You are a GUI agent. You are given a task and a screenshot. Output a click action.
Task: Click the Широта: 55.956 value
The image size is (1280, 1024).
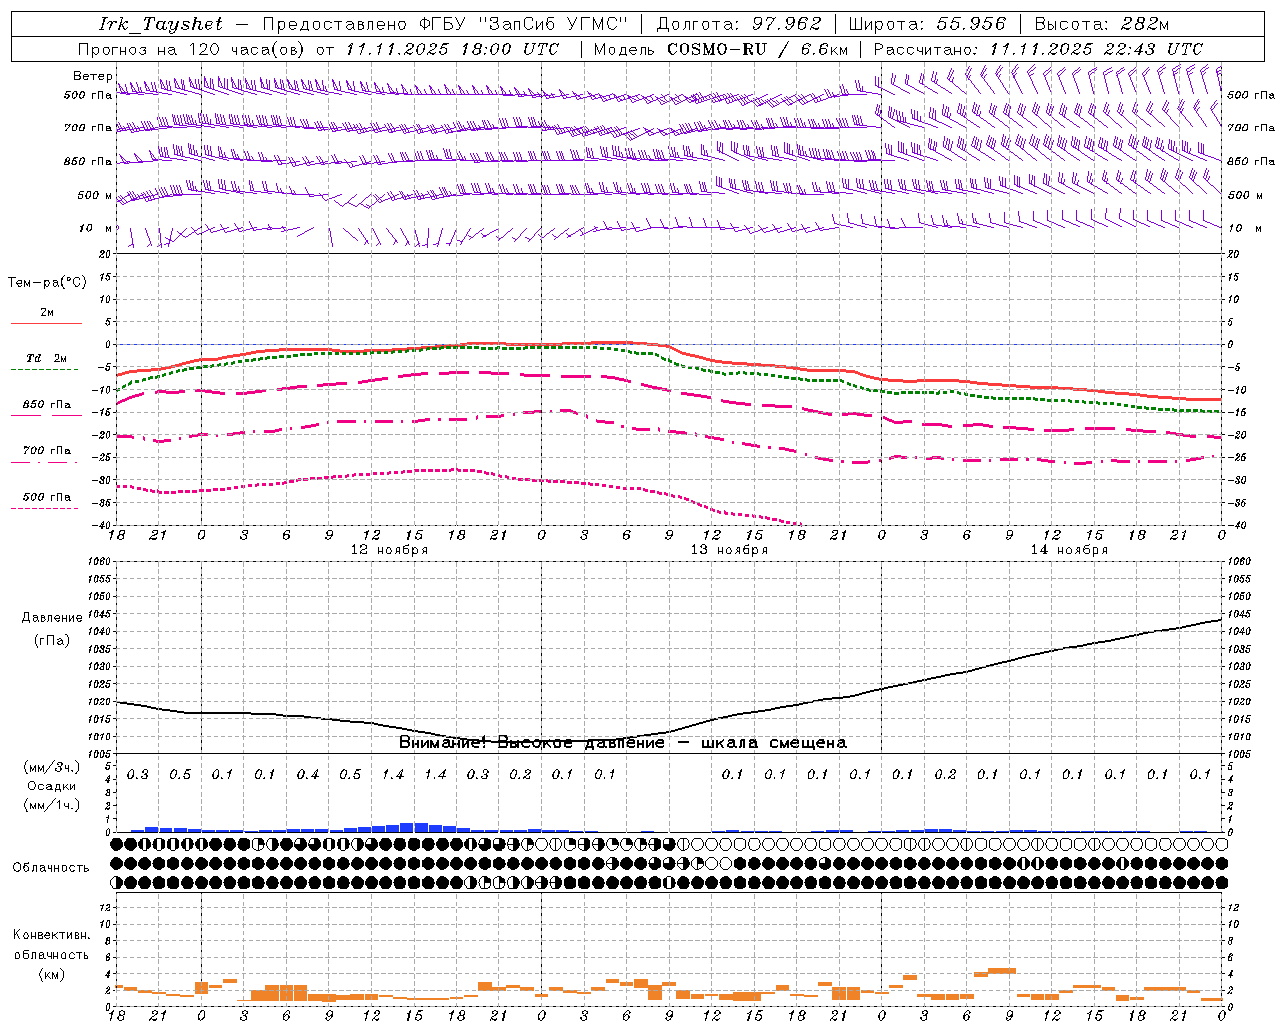click(927, 25)
